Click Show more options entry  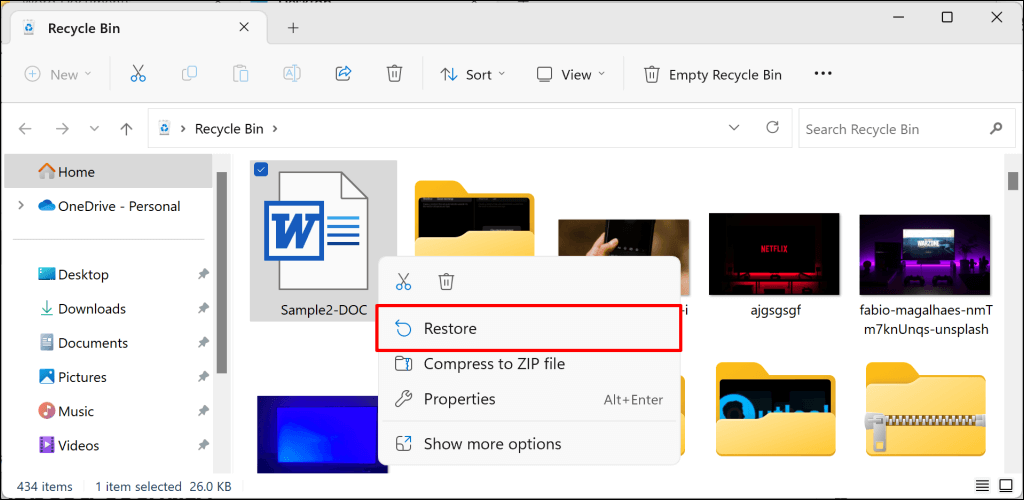coord(529,445)
